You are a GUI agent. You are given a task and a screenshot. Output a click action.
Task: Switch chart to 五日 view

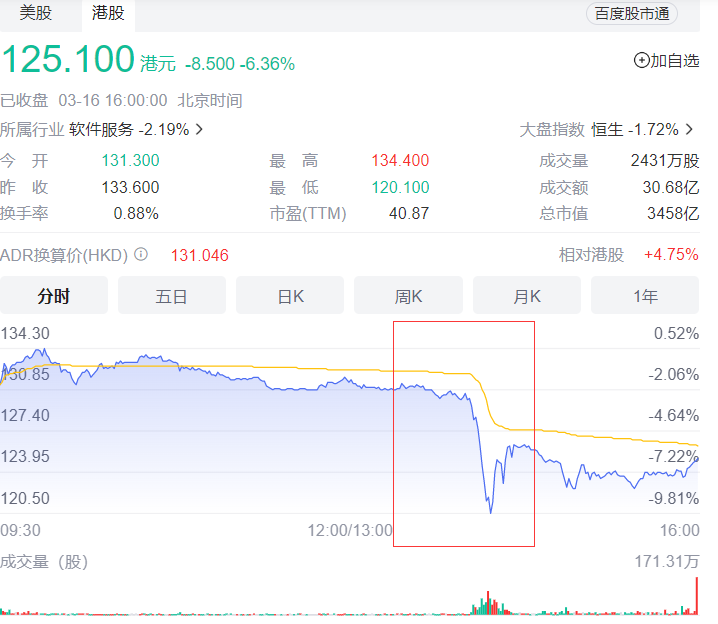click(172, 296)
